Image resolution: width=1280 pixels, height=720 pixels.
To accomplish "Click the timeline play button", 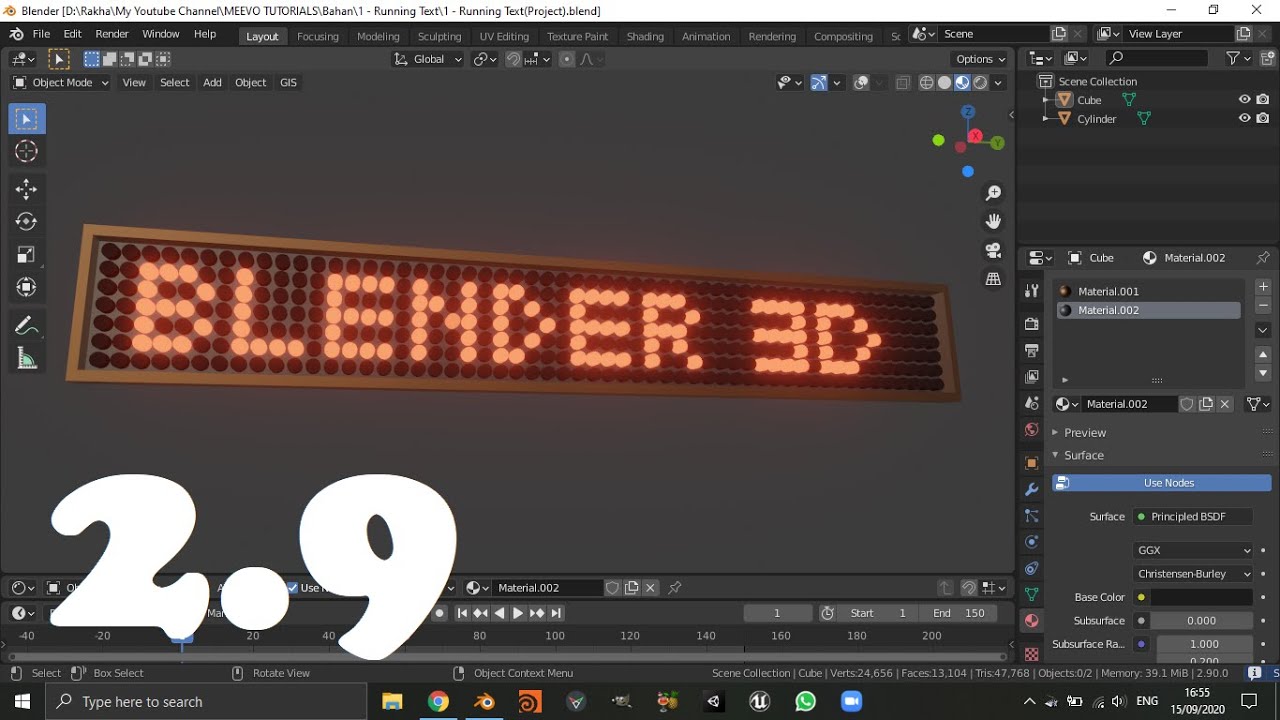I will point(518,613).
